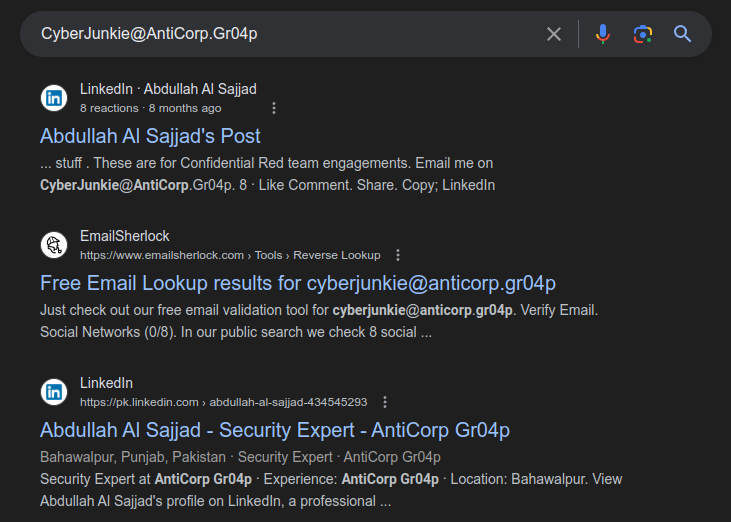Clear the search box with the X icon

554,34
